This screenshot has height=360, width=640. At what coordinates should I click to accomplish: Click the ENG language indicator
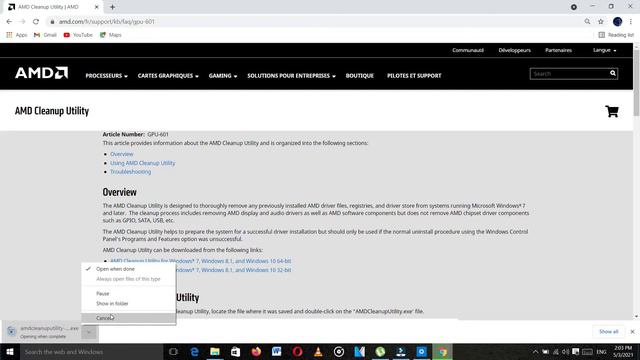(602, 352)
